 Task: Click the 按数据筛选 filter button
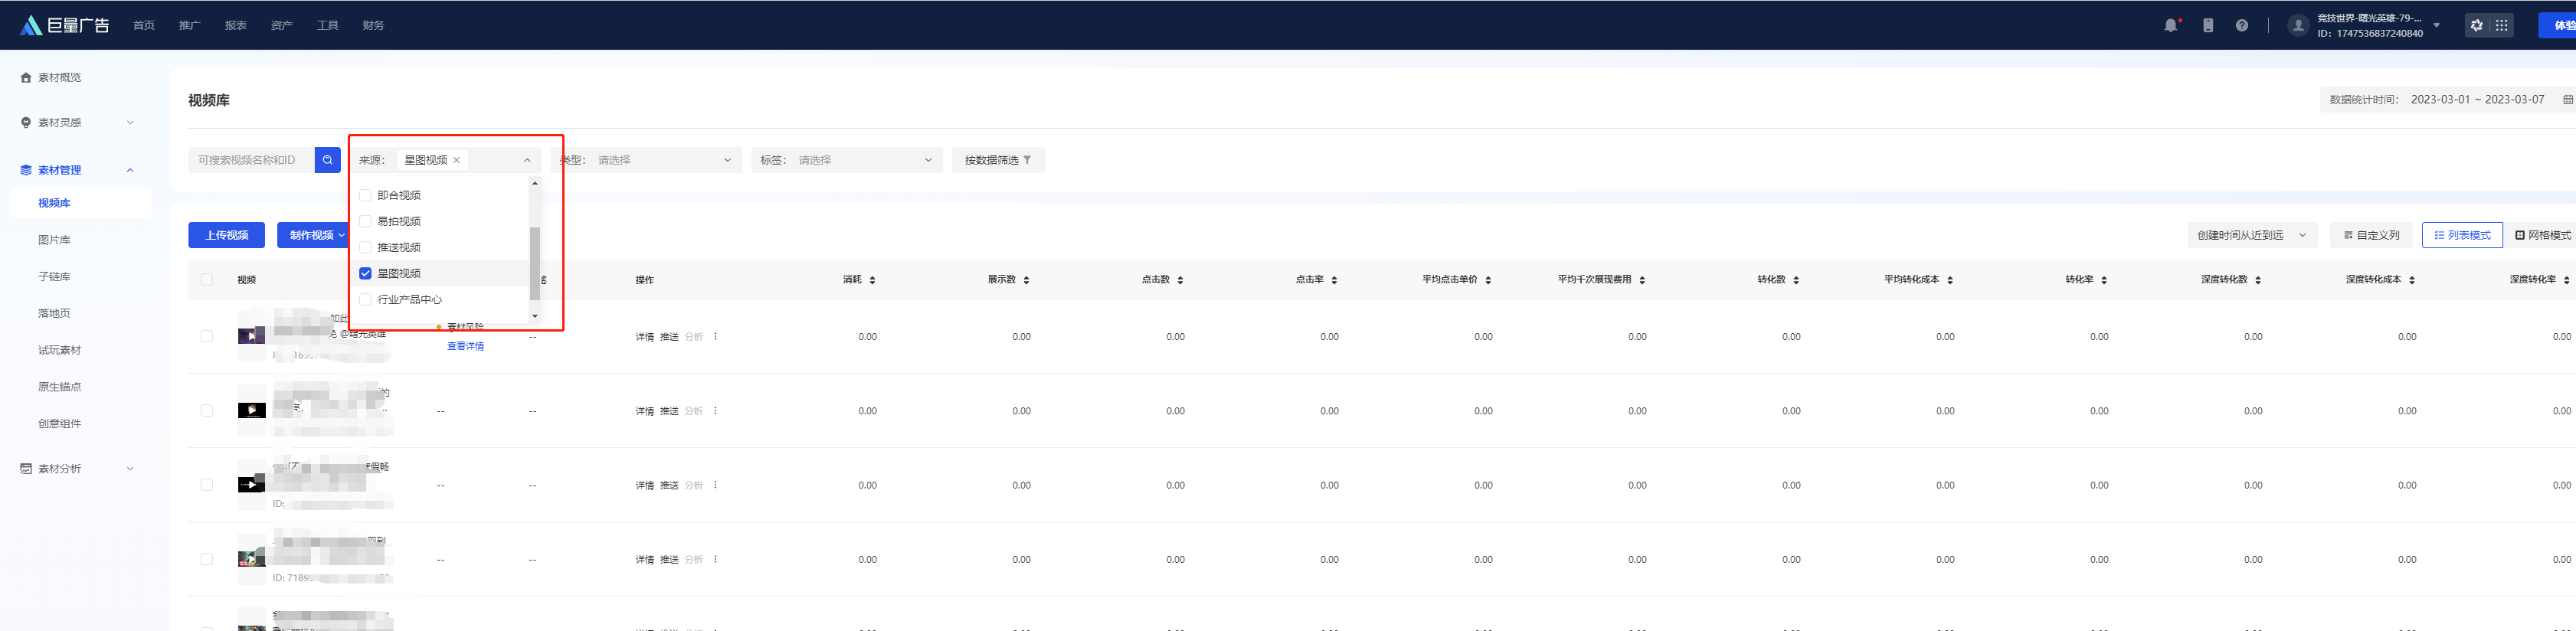tap(998, 160)
